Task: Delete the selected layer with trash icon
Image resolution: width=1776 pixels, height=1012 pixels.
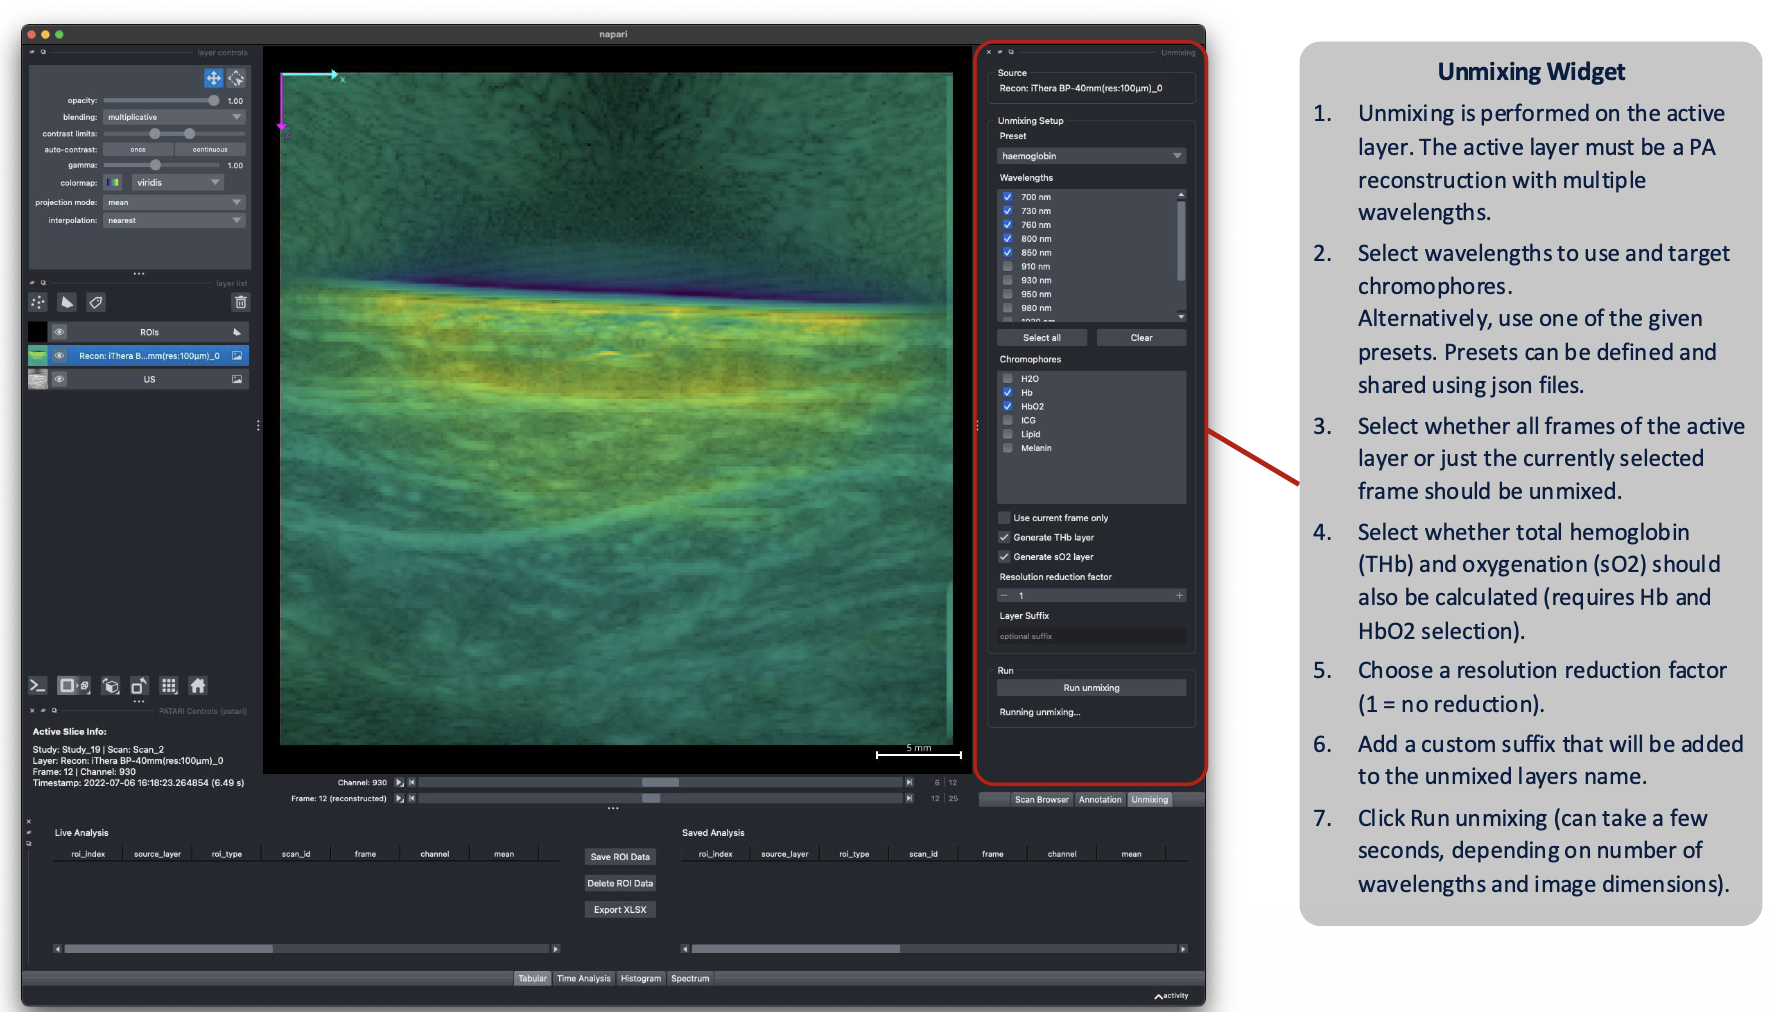Action: coord(240,302)
